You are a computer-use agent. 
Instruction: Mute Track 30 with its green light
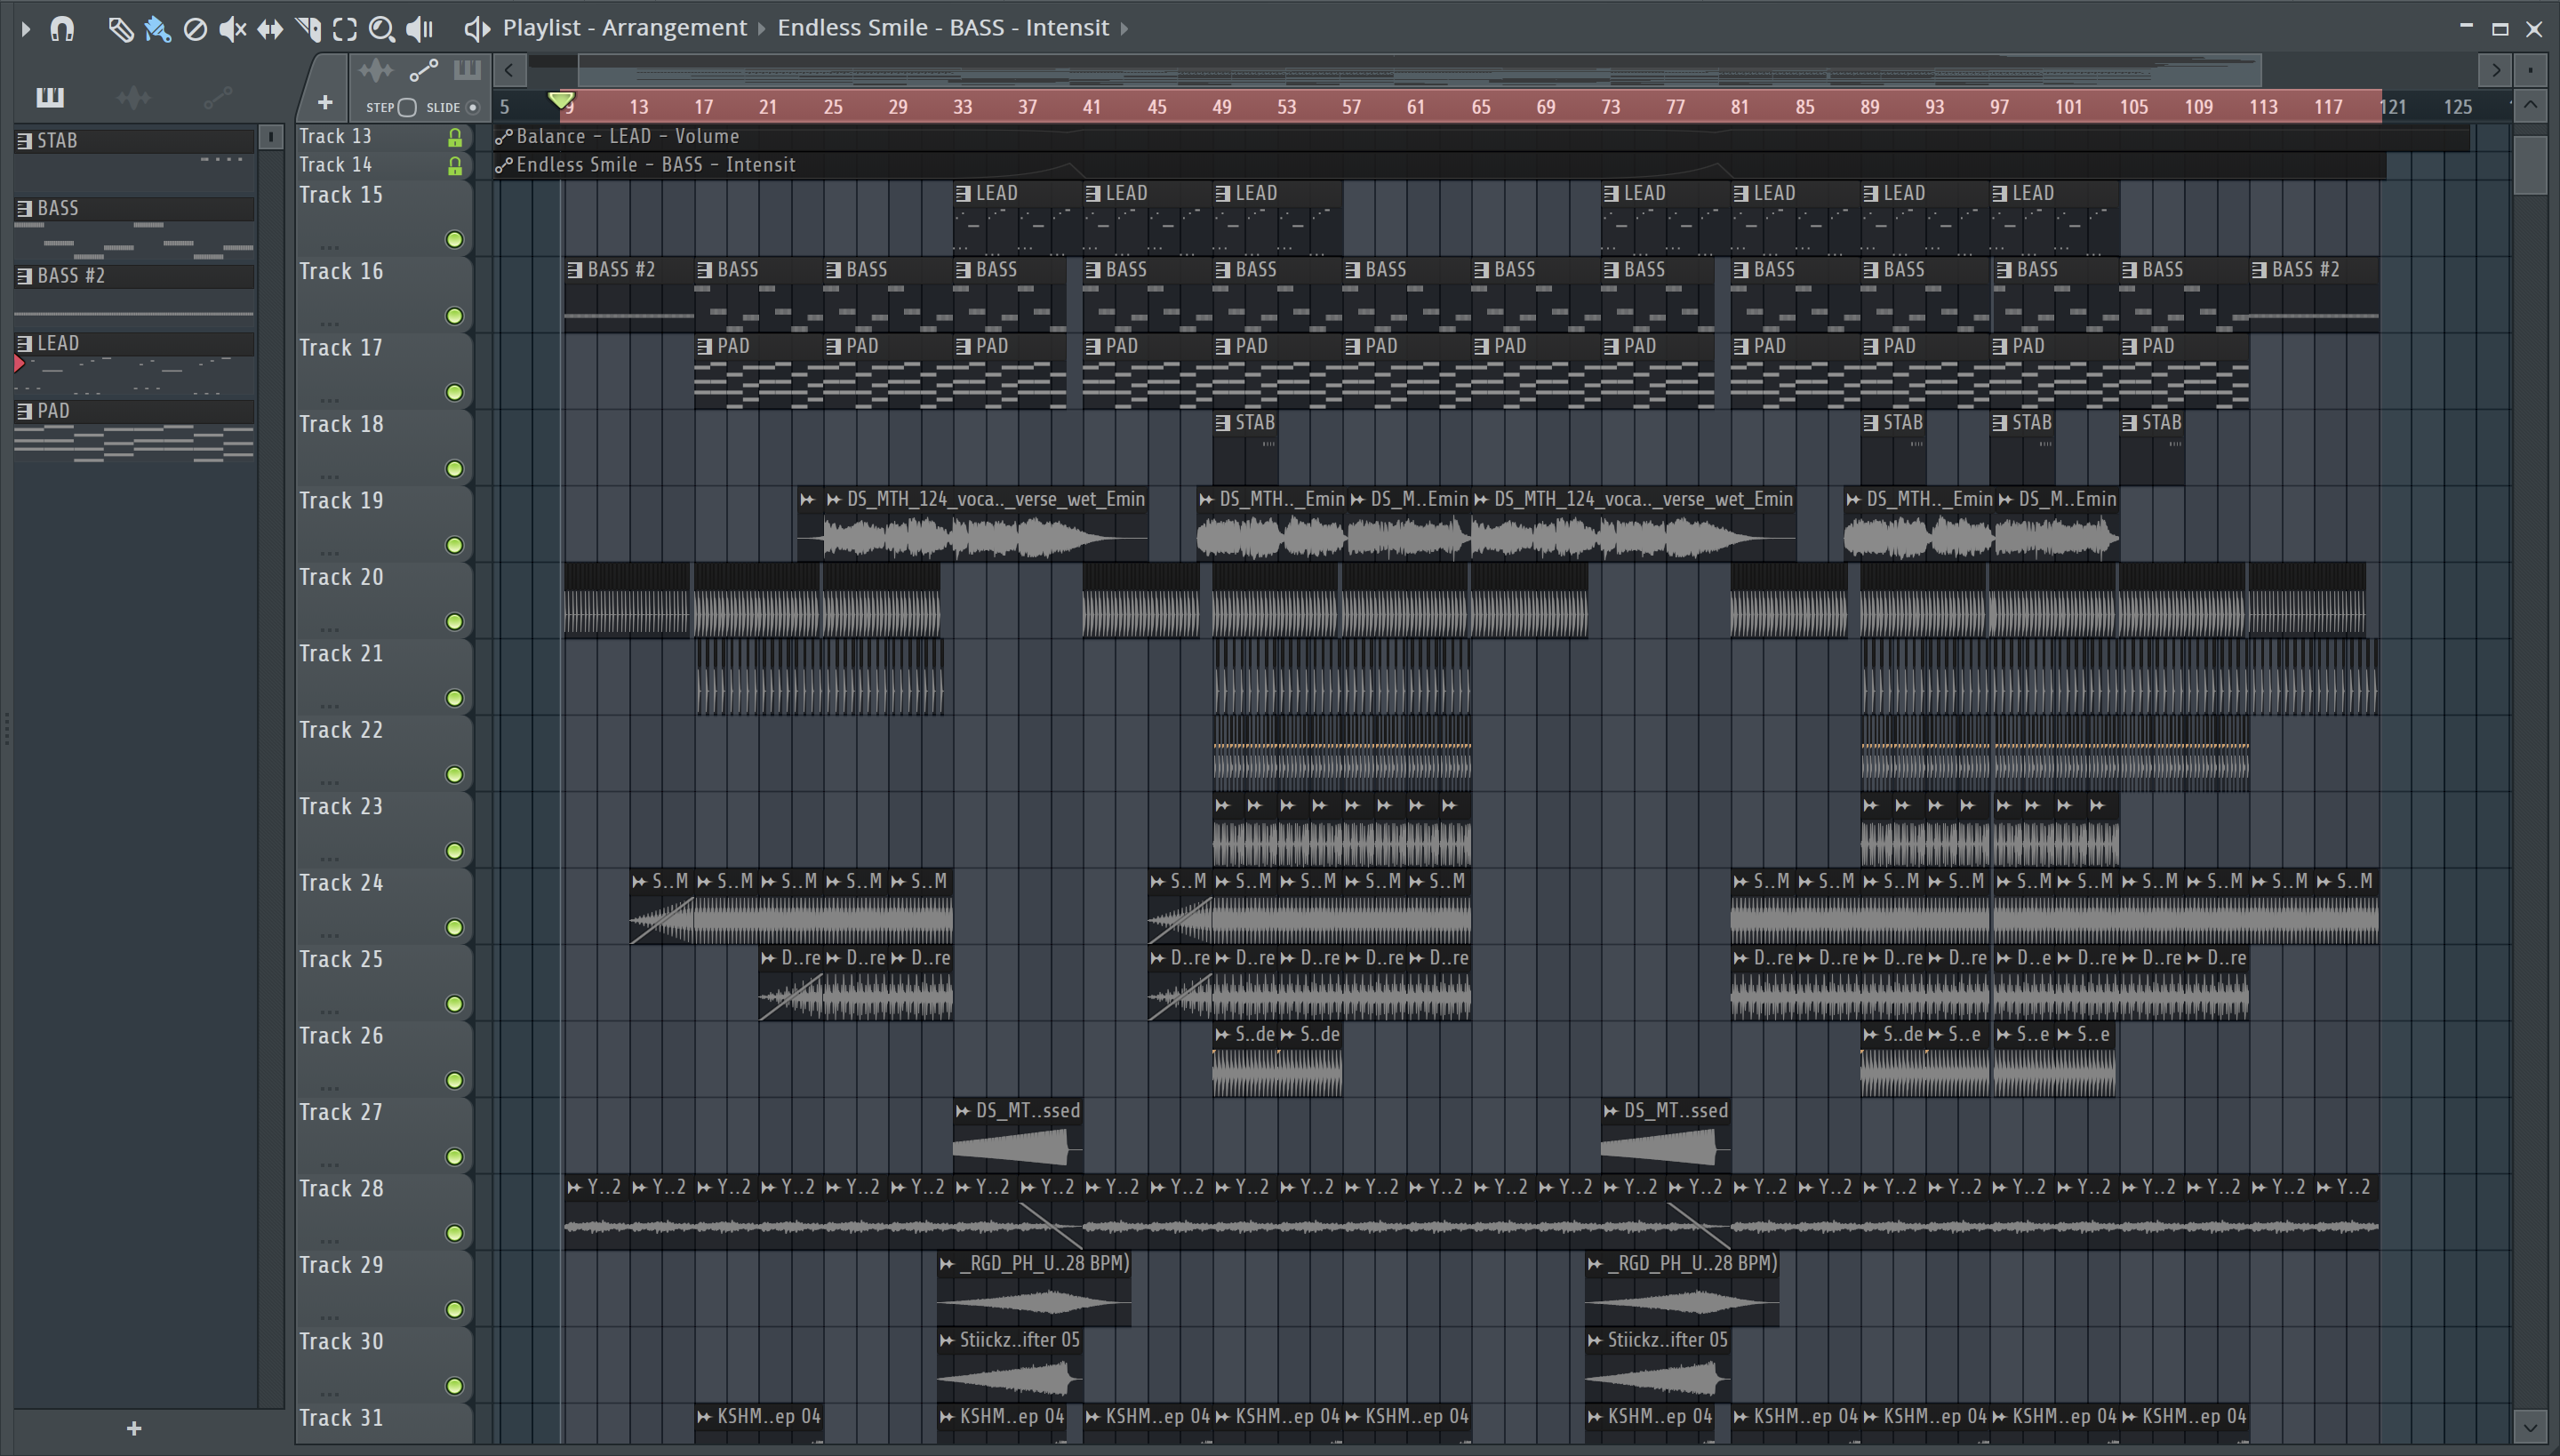(x=454, y=1386)
